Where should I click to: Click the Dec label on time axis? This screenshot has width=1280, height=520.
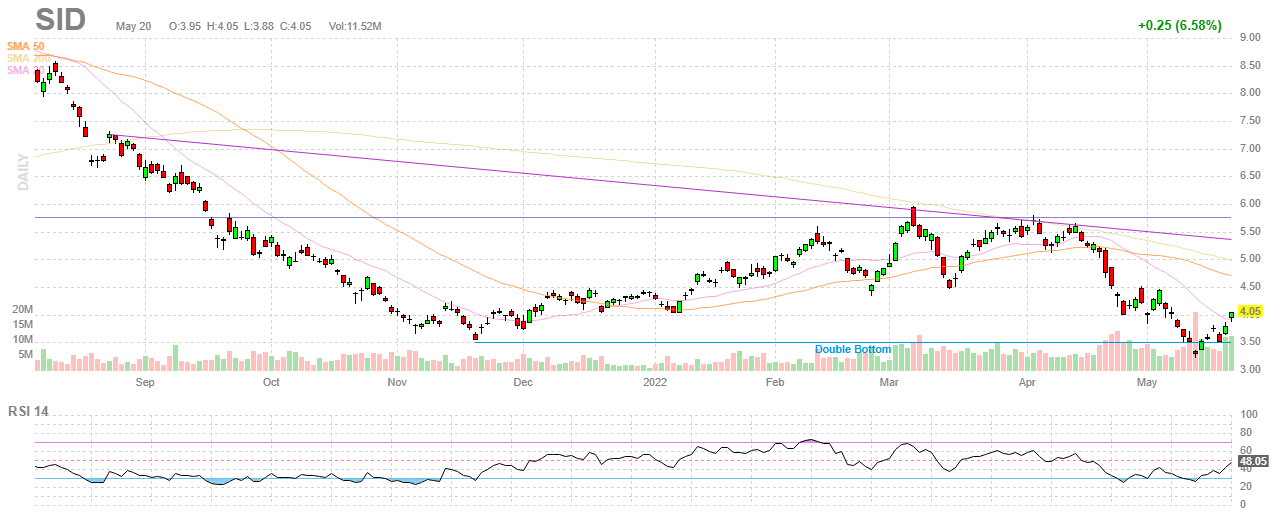523,383
